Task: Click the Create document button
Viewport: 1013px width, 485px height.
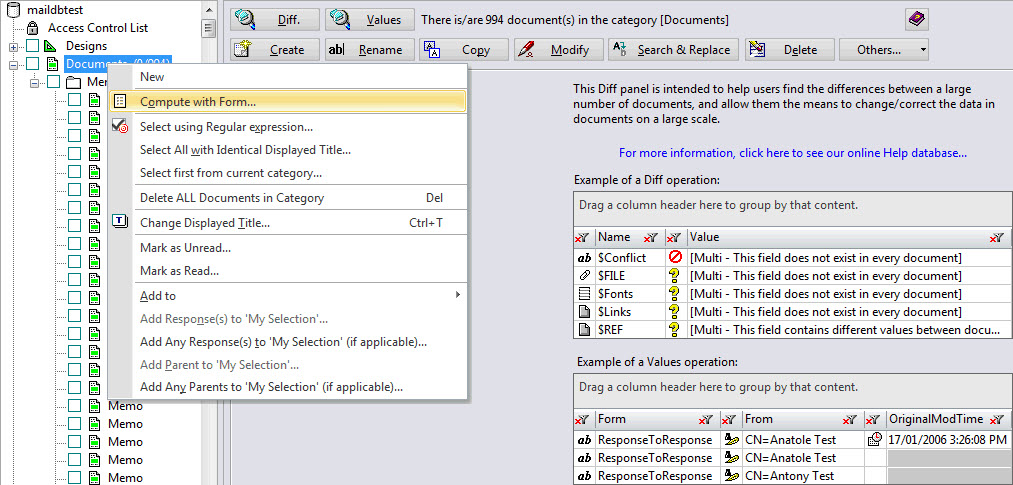Action: point(274,49)
